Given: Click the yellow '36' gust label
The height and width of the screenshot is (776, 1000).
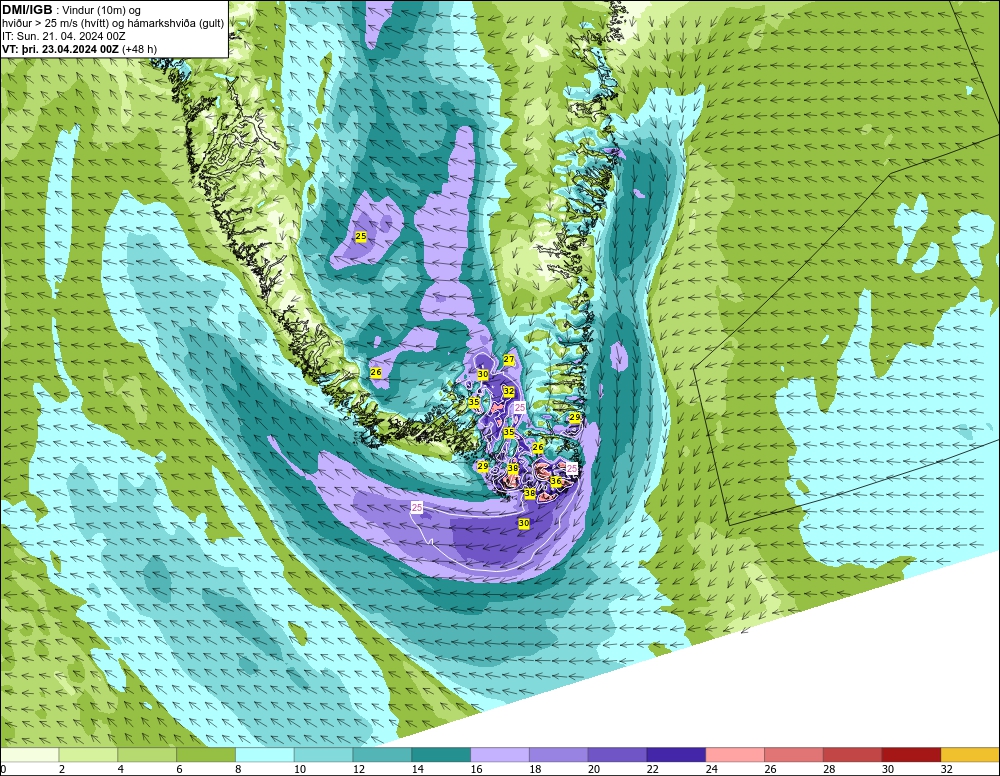Looking at the screenshot, I should coord(555,481).
